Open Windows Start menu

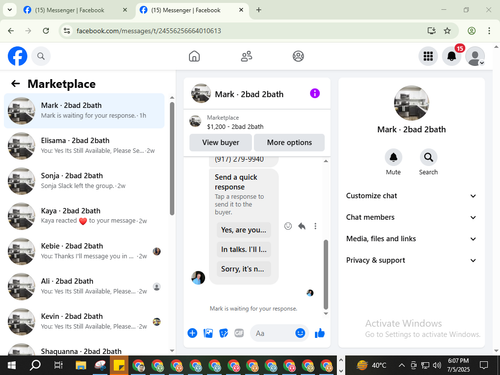[11, 365]
